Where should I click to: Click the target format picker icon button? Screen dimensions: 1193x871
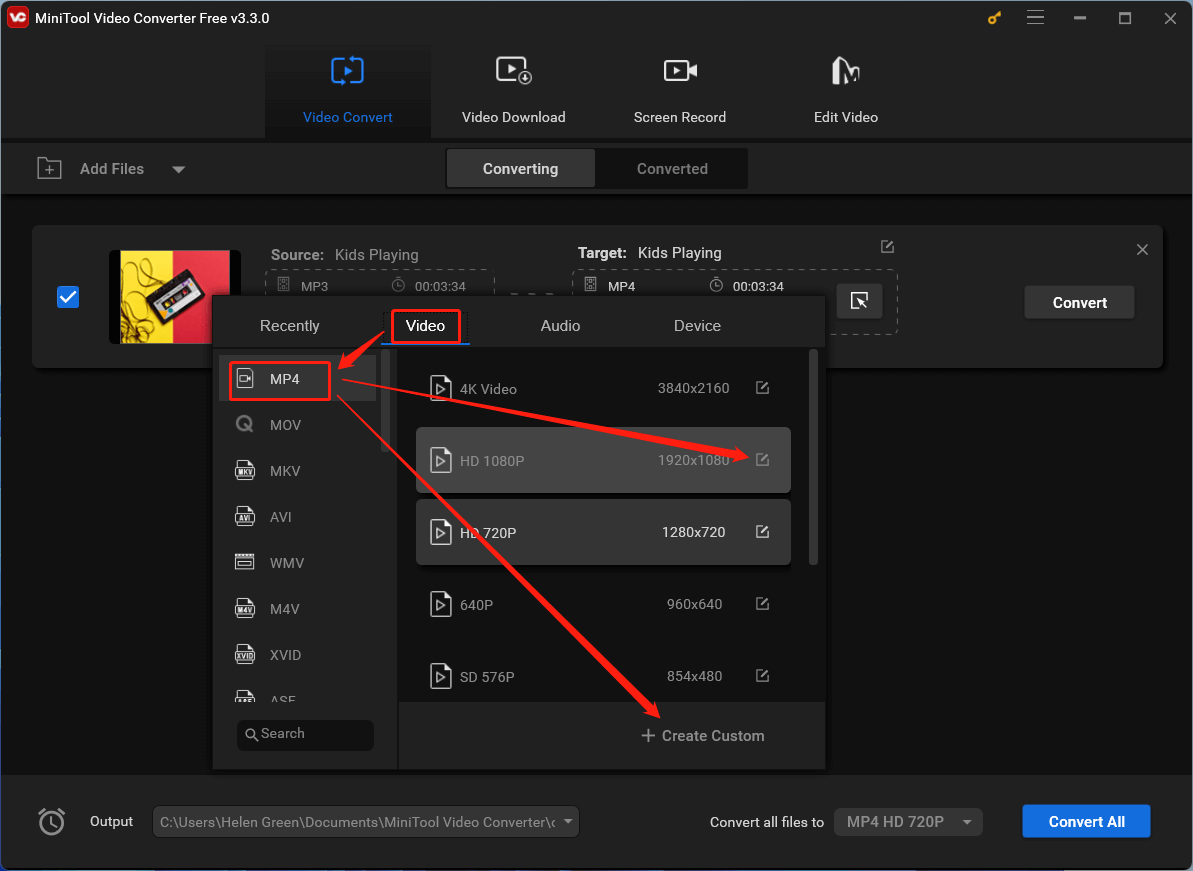tap(859, 301)
